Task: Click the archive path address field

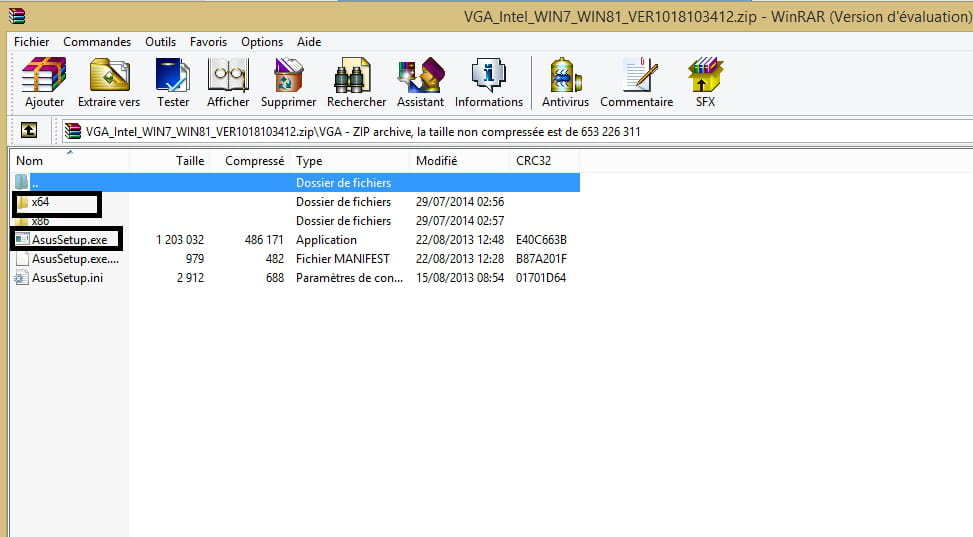Action: pyautogui.click(x=518, y=131)
